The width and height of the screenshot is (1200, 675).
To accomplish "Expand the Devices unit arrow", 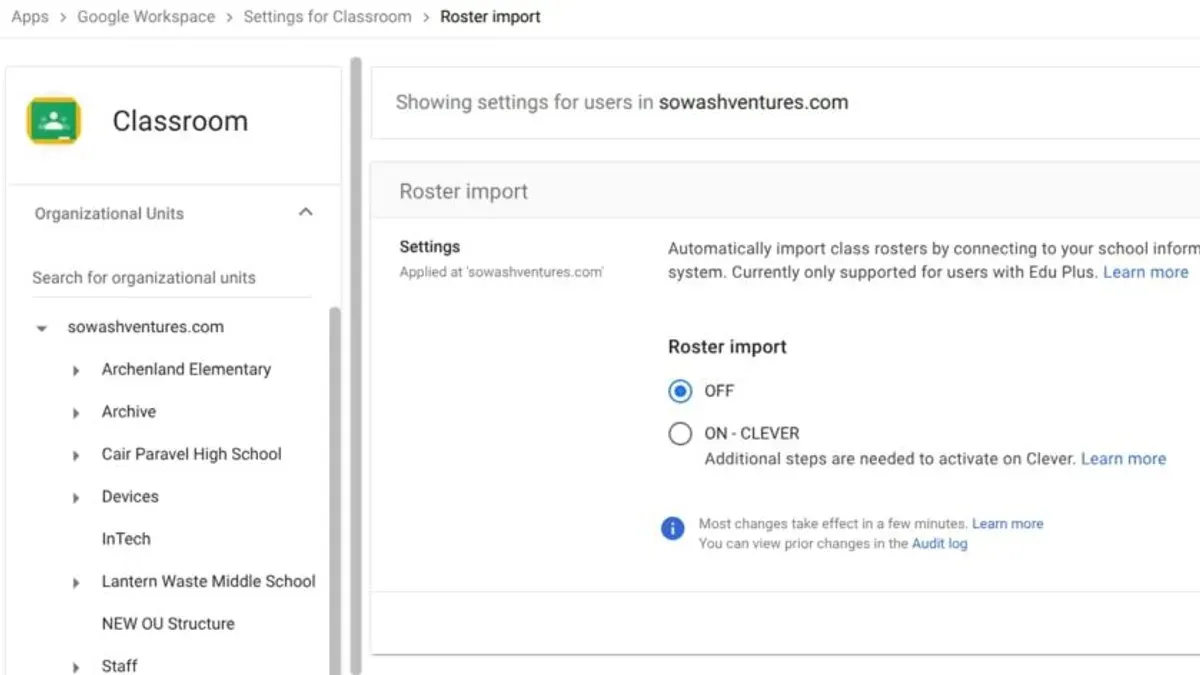I will 76,497.
